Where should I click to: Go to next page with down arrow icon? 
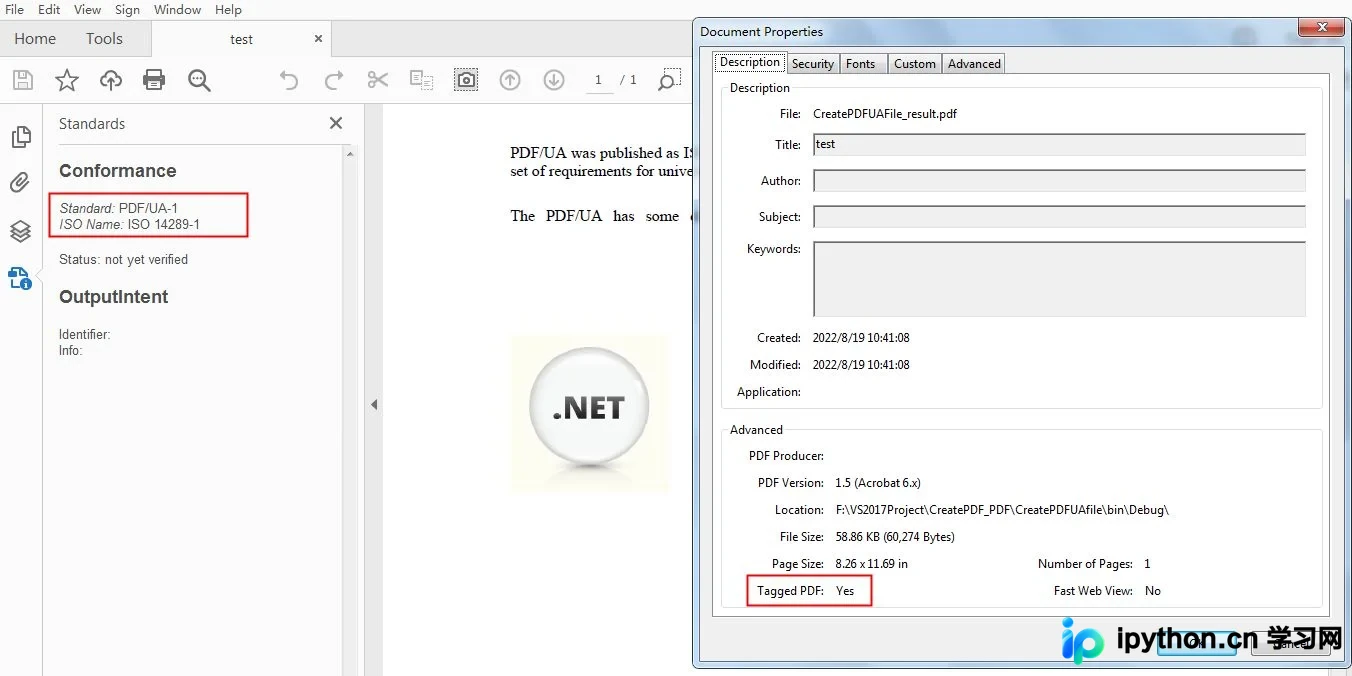tap(554, 80)
